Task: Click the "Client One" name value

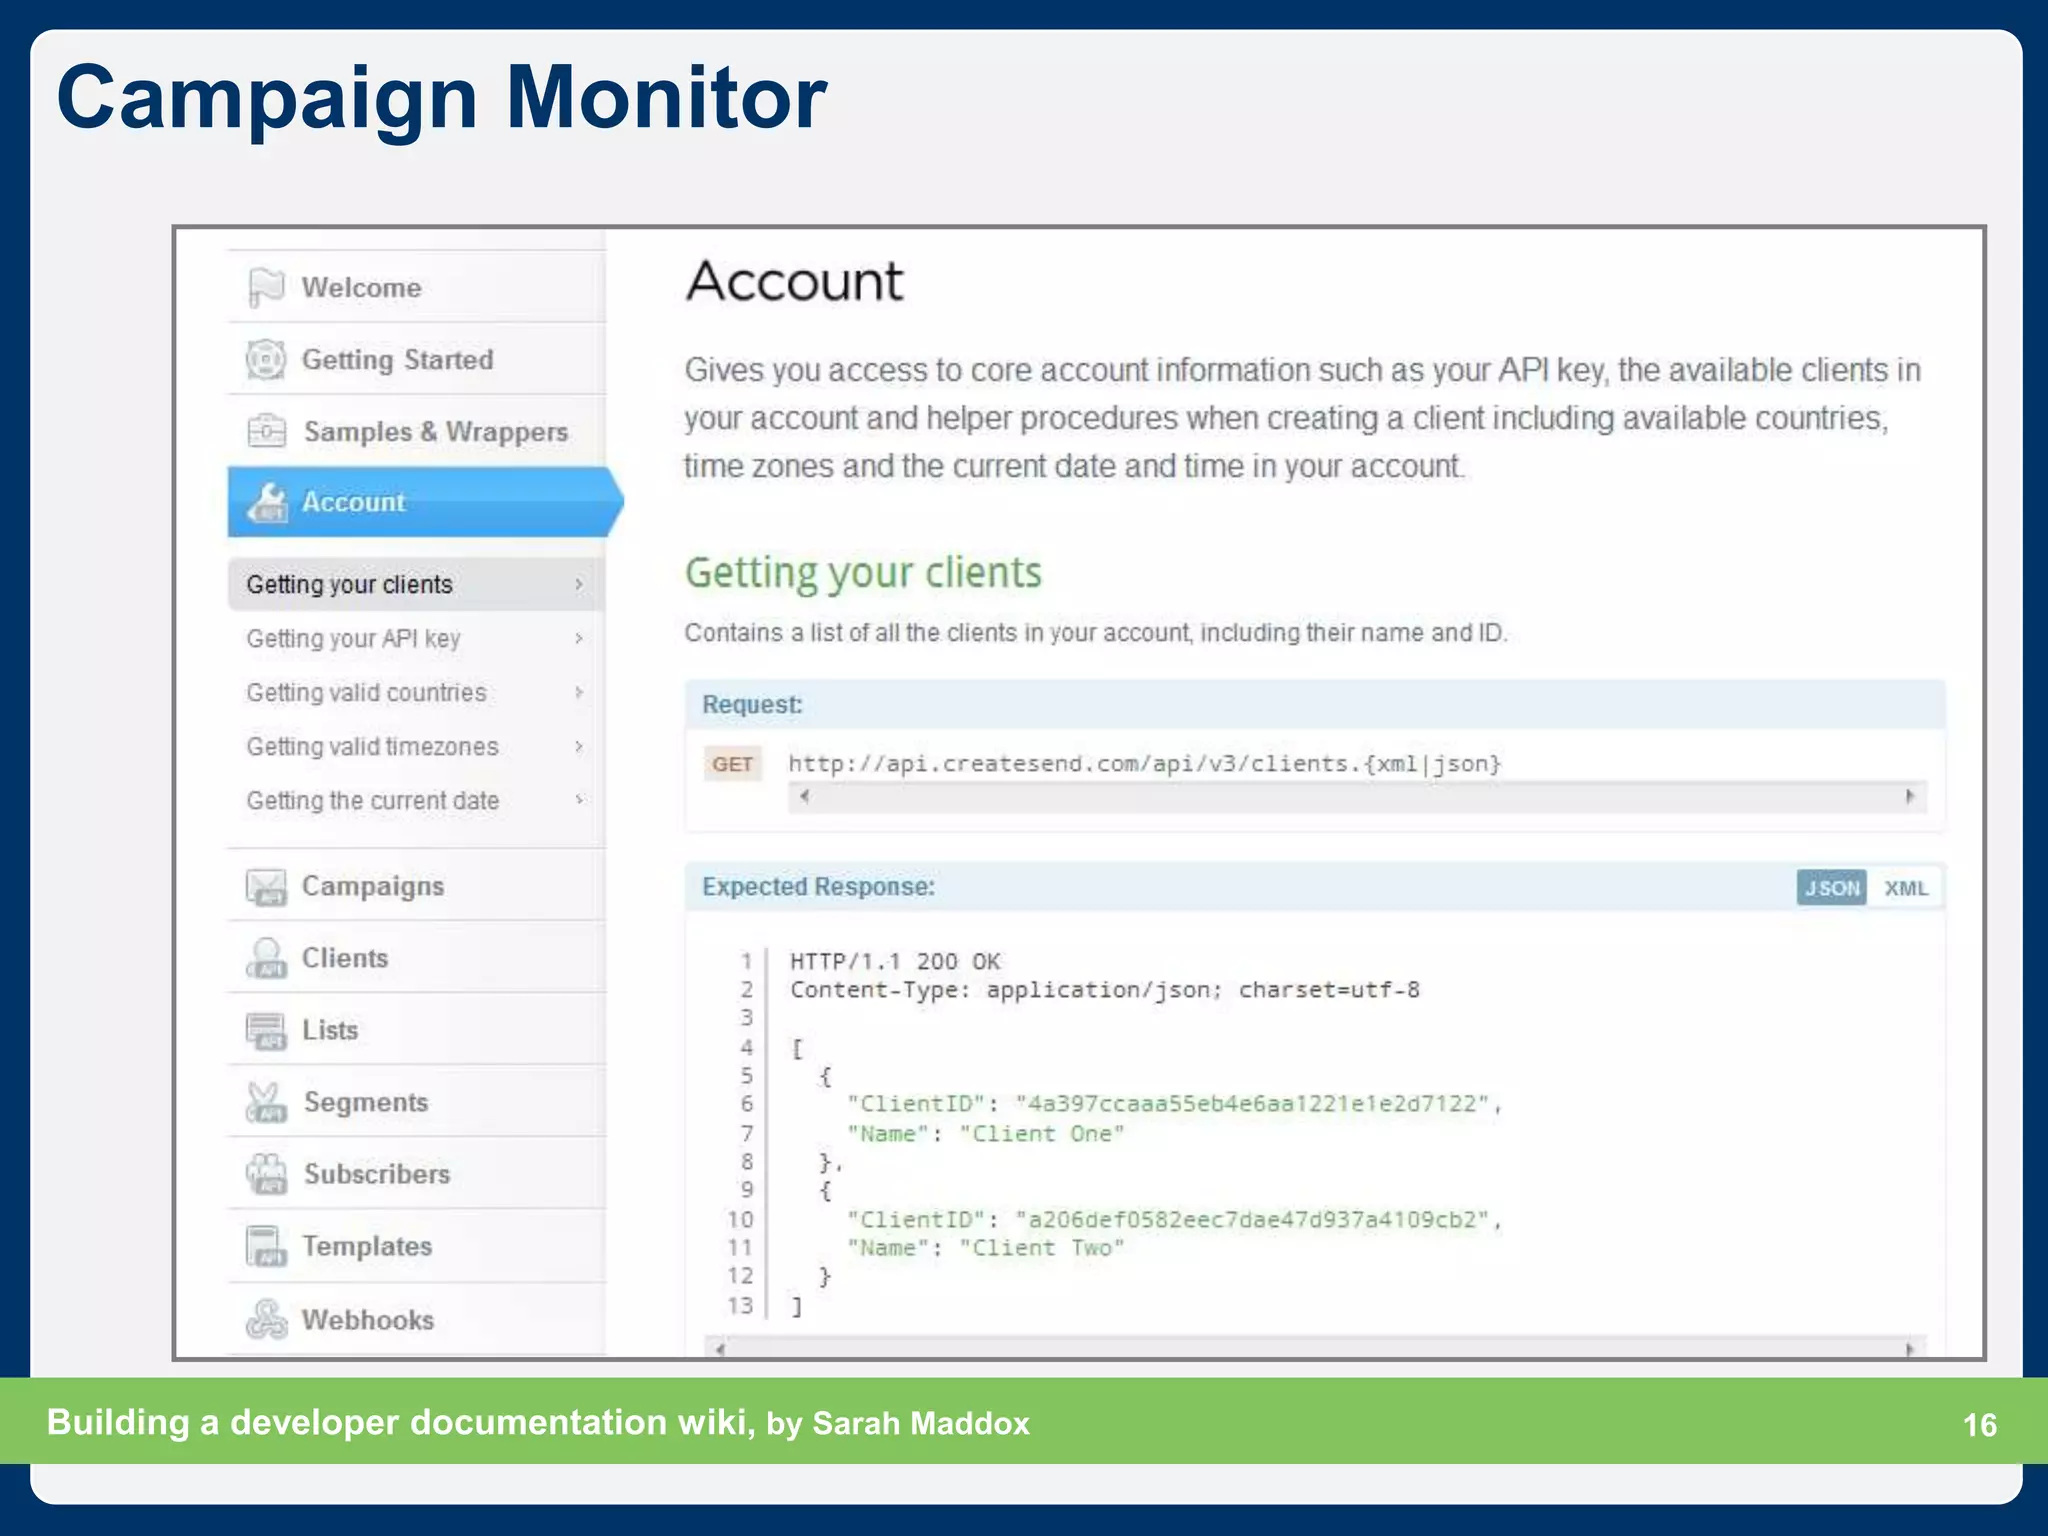Action: tap(1042, 1134)
